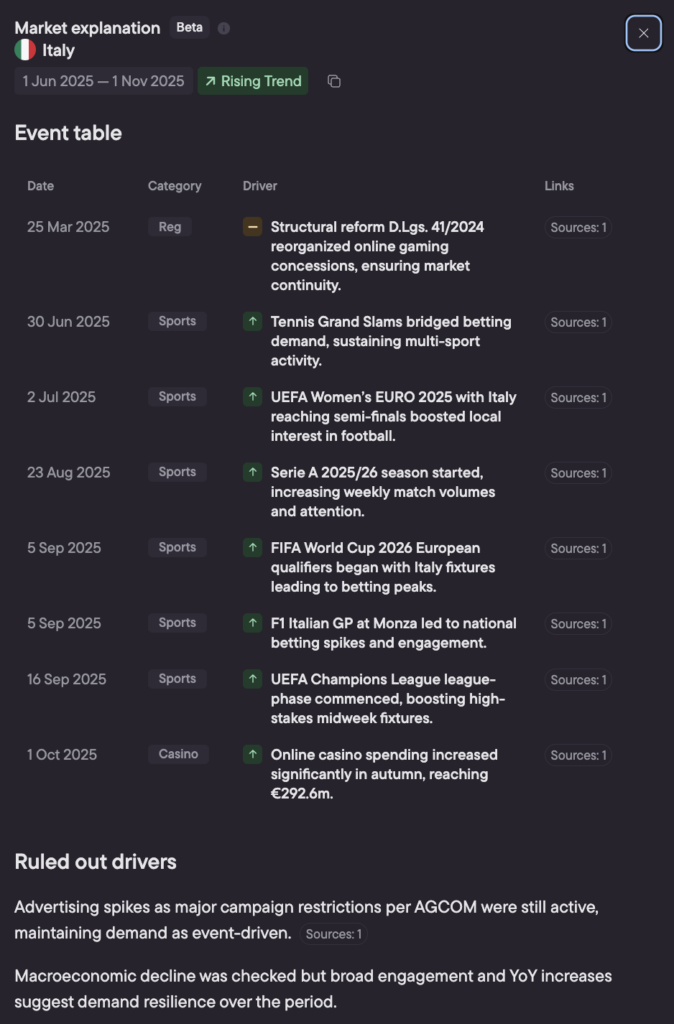Click the up-arrow icon for F1 Italian GP
This screenshot has width=674, height=1024.
(252, 623)
